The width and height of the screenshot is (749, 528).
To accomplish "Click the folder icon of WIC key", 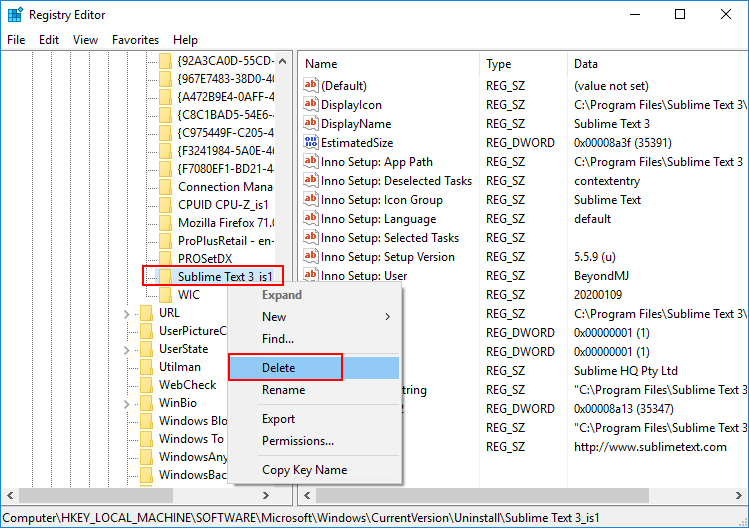I will pyautogui.click(x=165, y=294).
